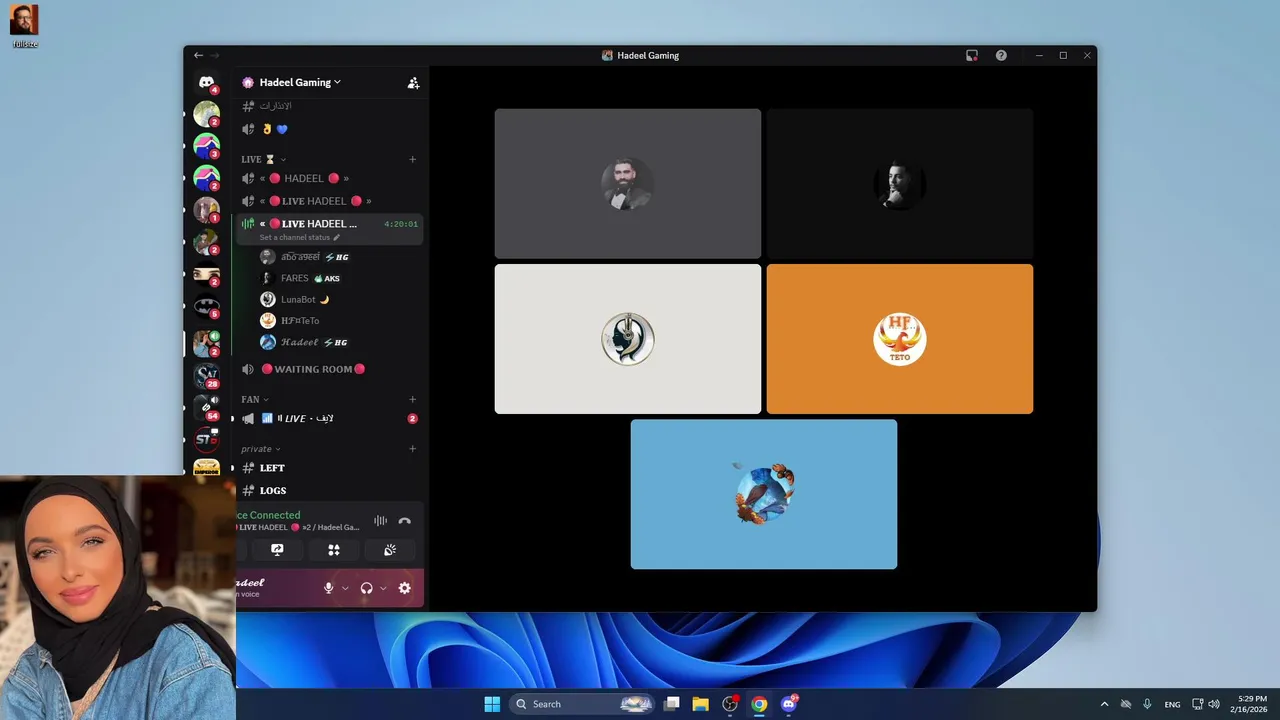Open the server icon with 54 badge
The image size is (1280, 720).
coord(206,407)
